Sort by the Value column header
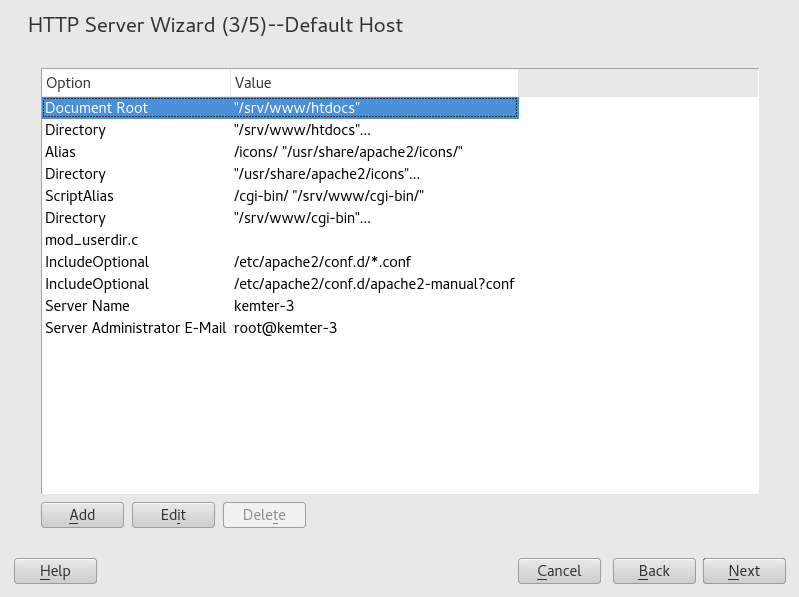Screen dimensions: 799x597 [373, 83]
